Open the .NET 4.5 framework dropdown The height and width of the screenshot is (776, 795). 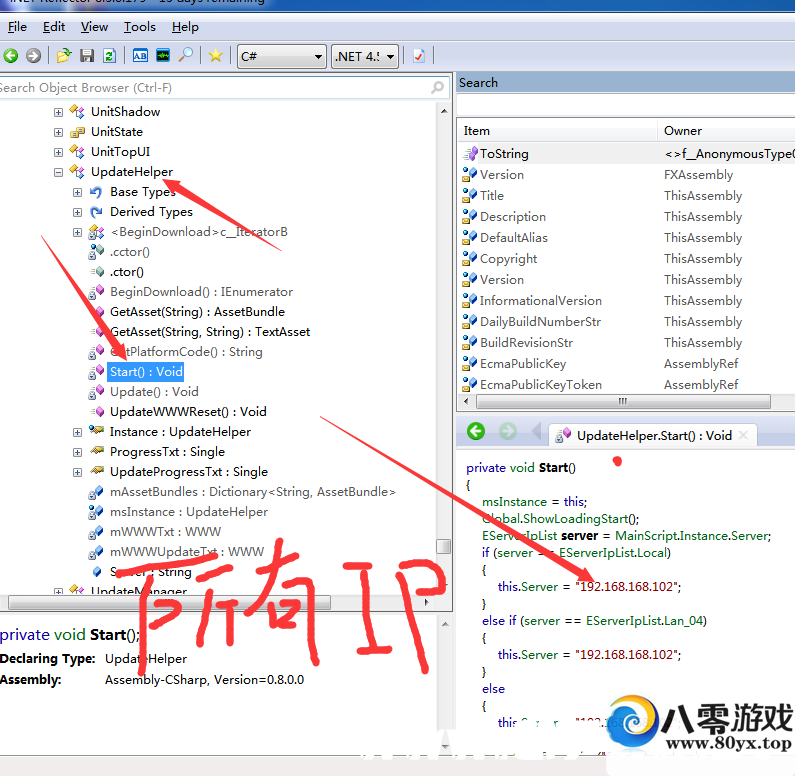click(x=365, y=56)
